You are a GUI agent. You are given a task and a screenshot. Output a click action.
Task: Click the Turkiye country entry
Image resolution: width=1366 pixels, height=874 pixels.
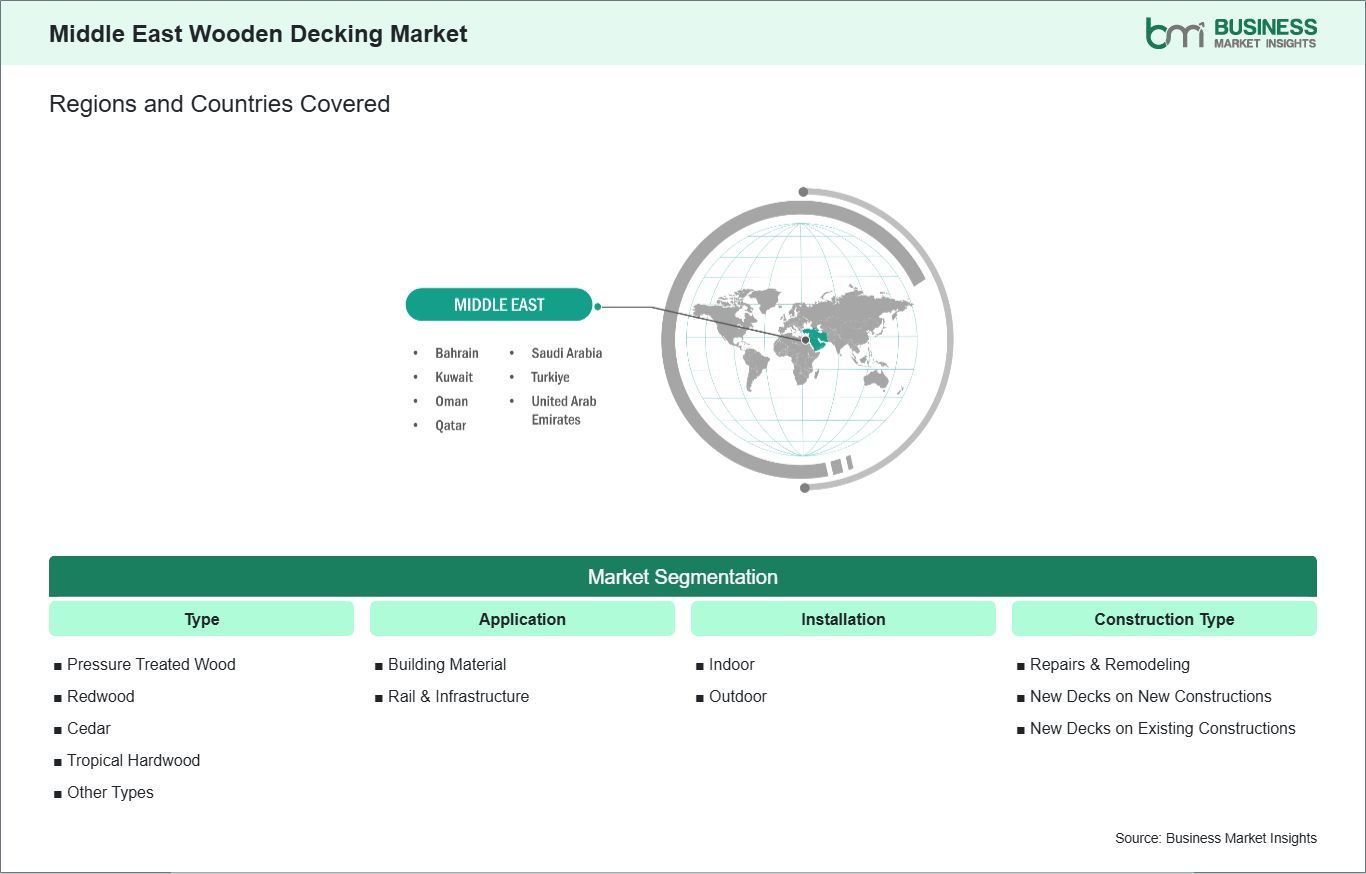pos(550,377)
